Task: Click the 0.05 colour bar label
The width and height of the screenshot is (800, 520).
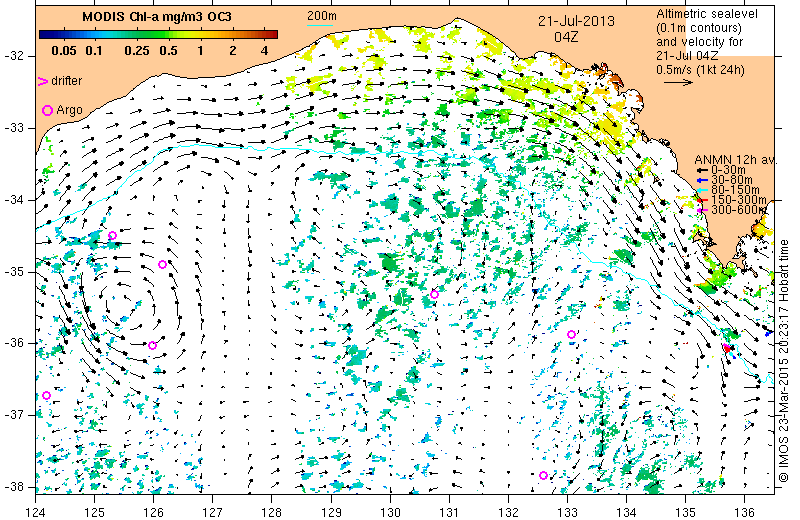Action: pos(64,51)
